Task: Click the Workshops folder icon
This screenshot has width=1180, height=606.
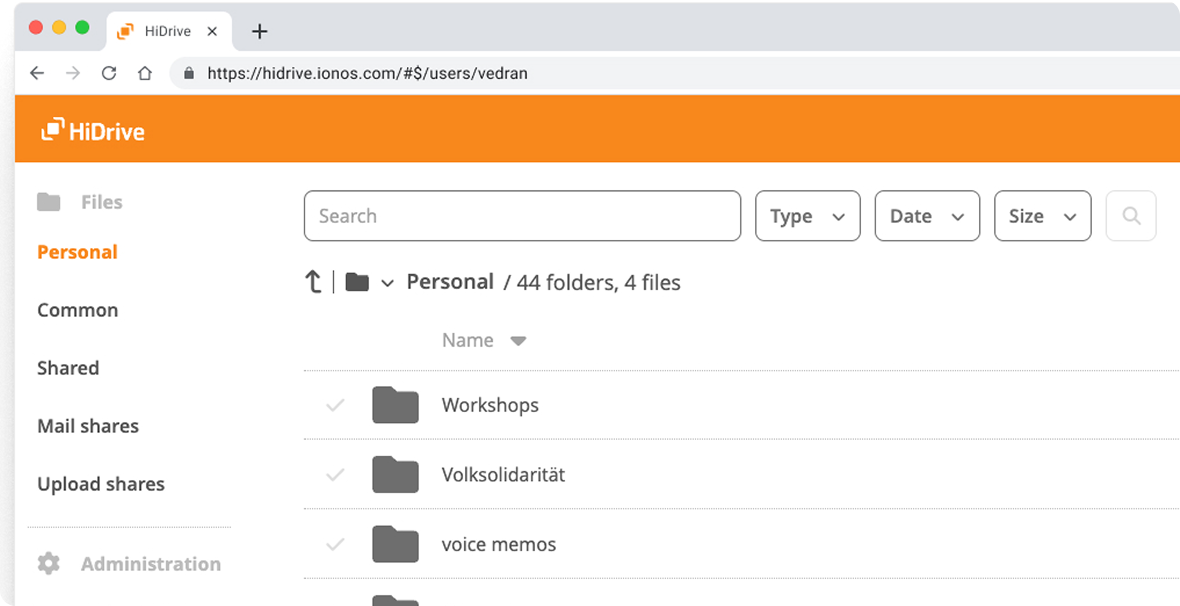Action: pyautogui.click(x=395, y=405)
